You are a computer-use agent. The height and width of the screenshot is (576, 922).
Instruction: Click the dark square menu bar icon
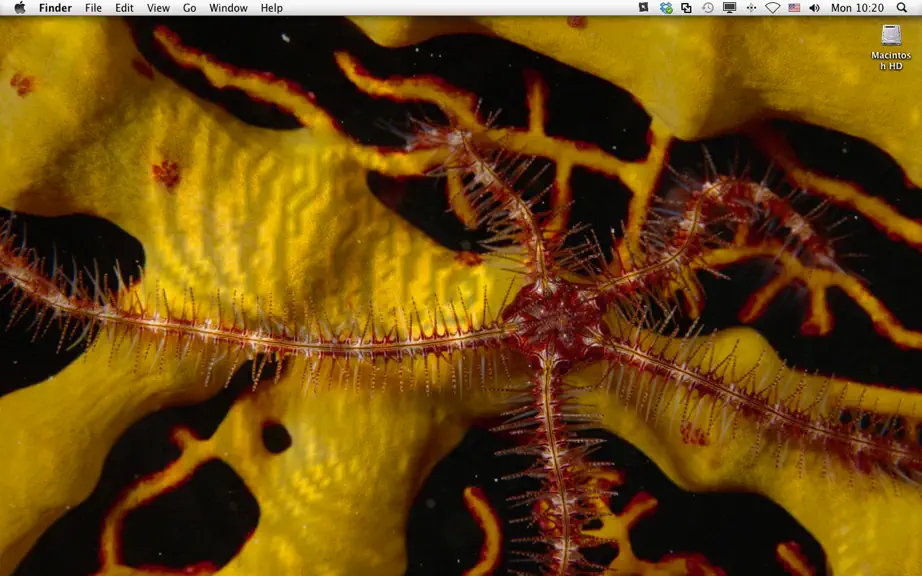coord(643,8)
